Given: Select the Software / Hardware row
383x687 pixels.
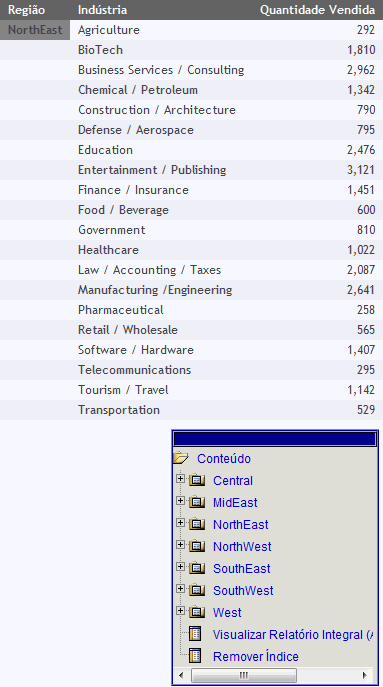Looking at the screenshot, I should [136, 350].
